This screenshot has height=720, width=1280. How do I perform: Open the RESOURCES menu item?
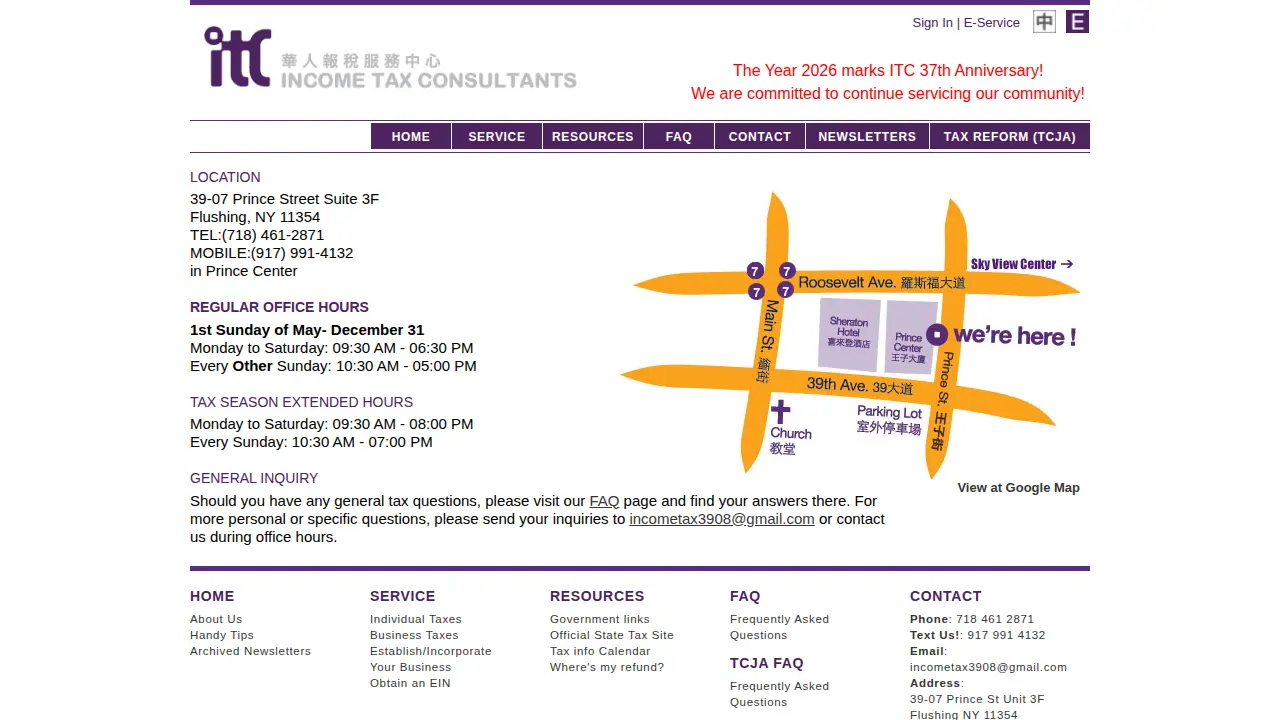coord(593,136)
